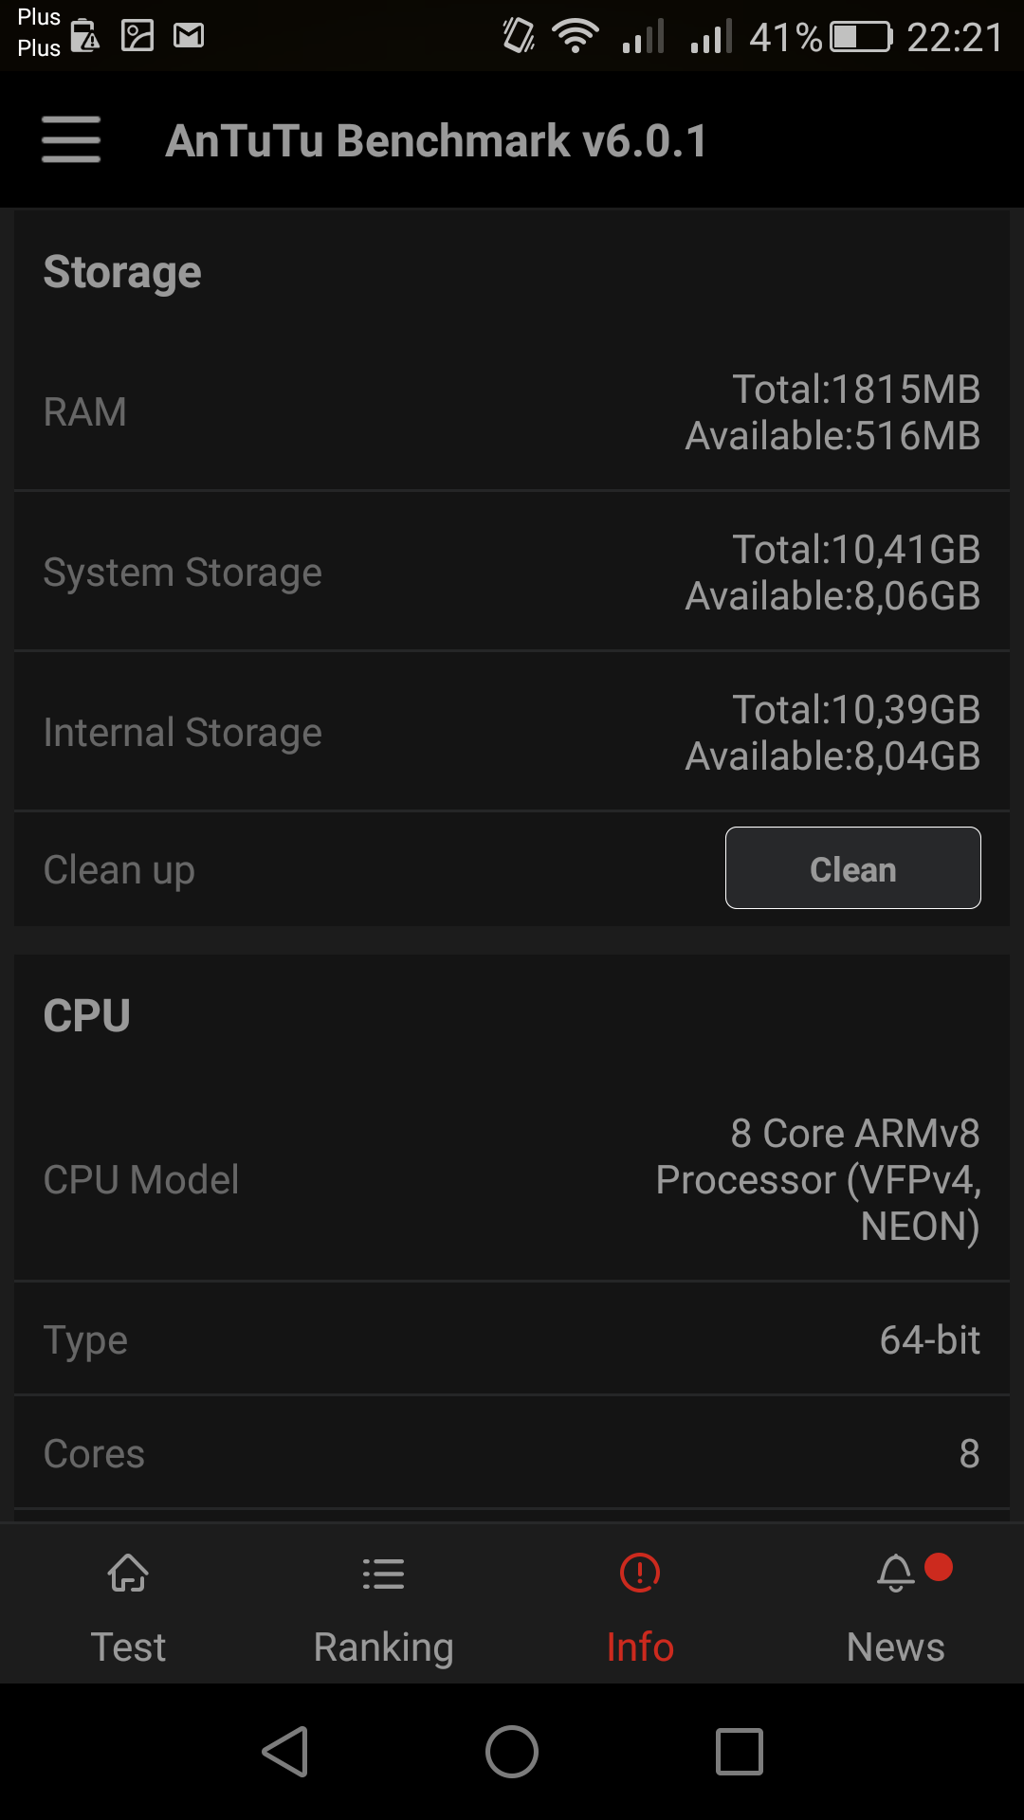The width and height of the screenshot is (1024, 1820).
Task: Open the News tab
Action: (896, 1605)
